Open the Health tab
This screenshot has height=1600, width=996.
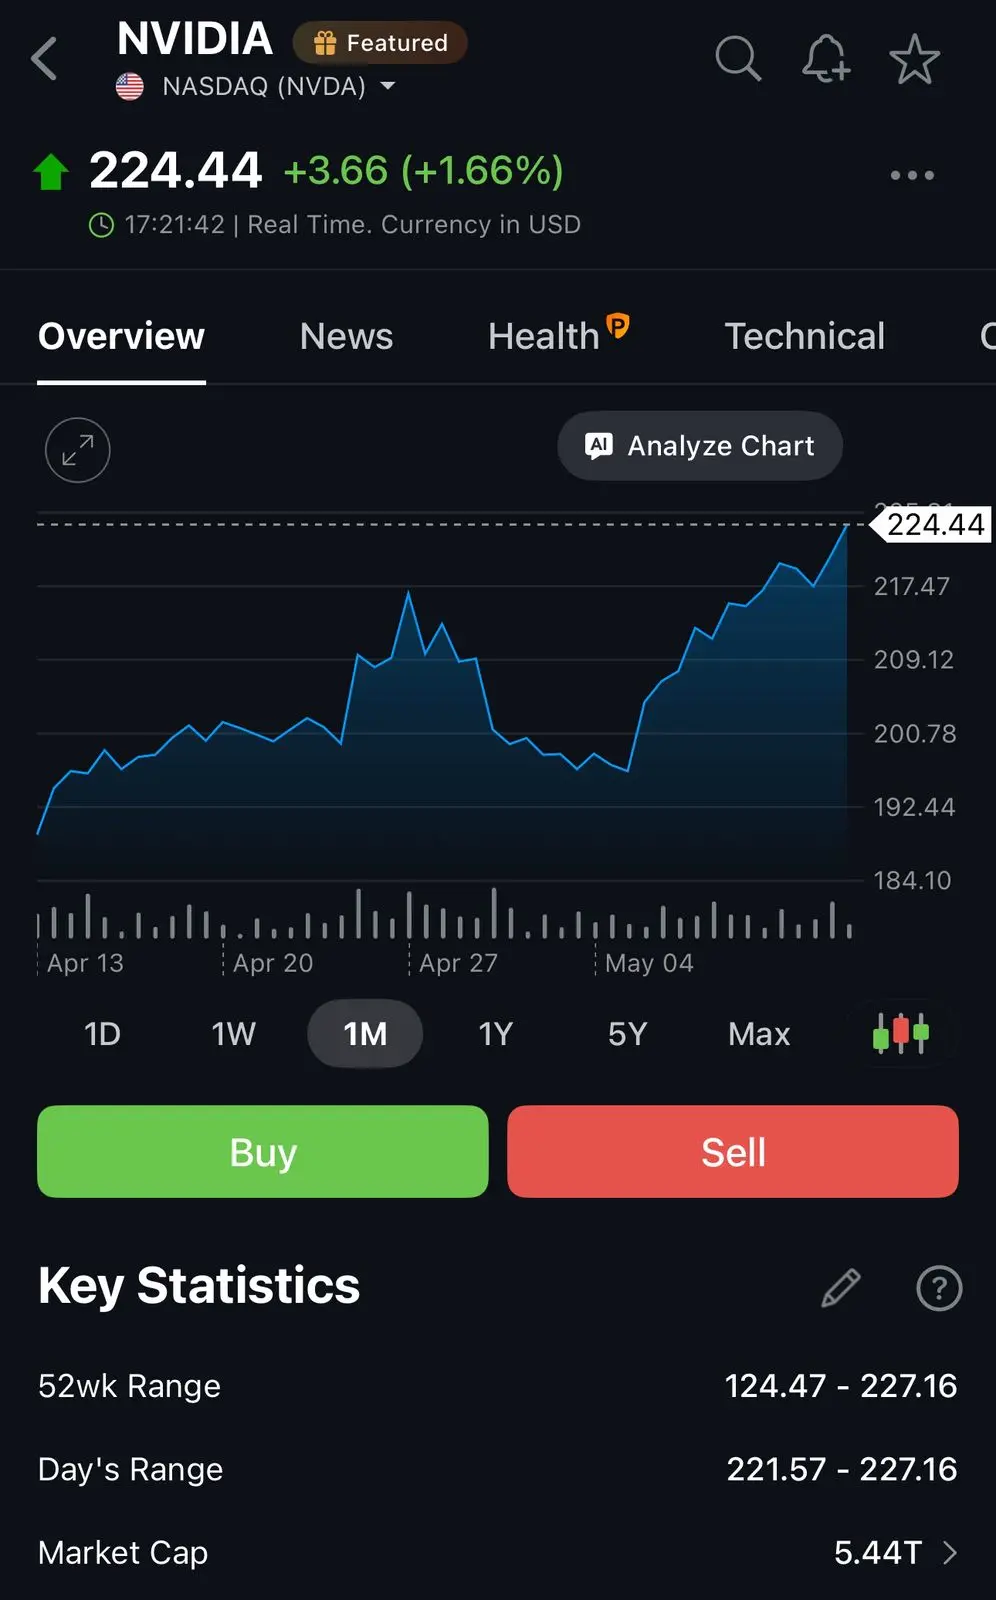(x=543, y=337)
